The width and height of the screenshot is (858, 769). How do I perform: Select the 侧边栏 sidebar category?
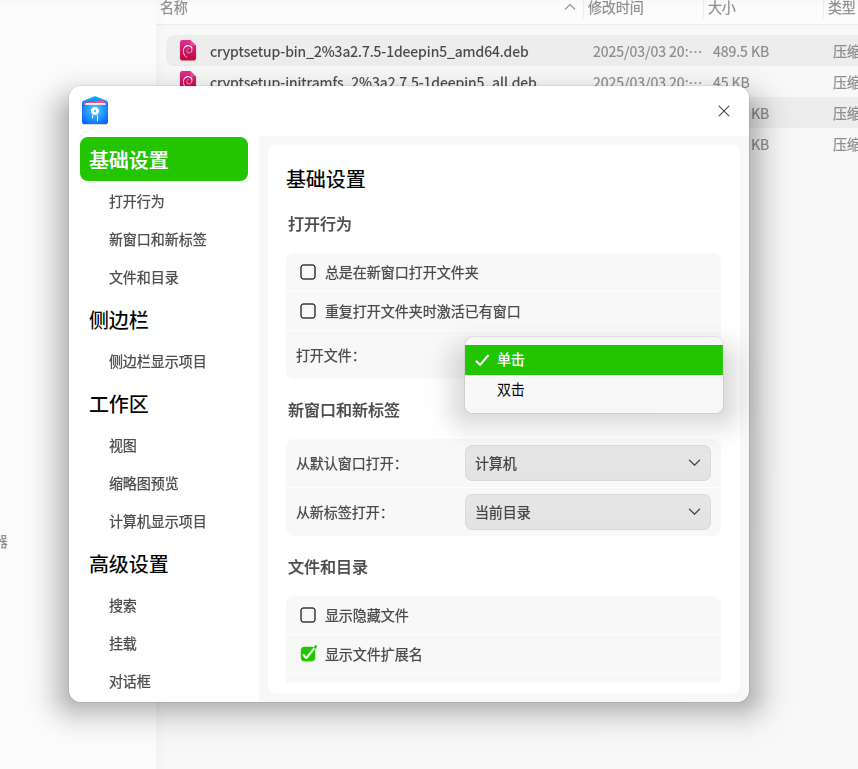[x=119, y=320]
